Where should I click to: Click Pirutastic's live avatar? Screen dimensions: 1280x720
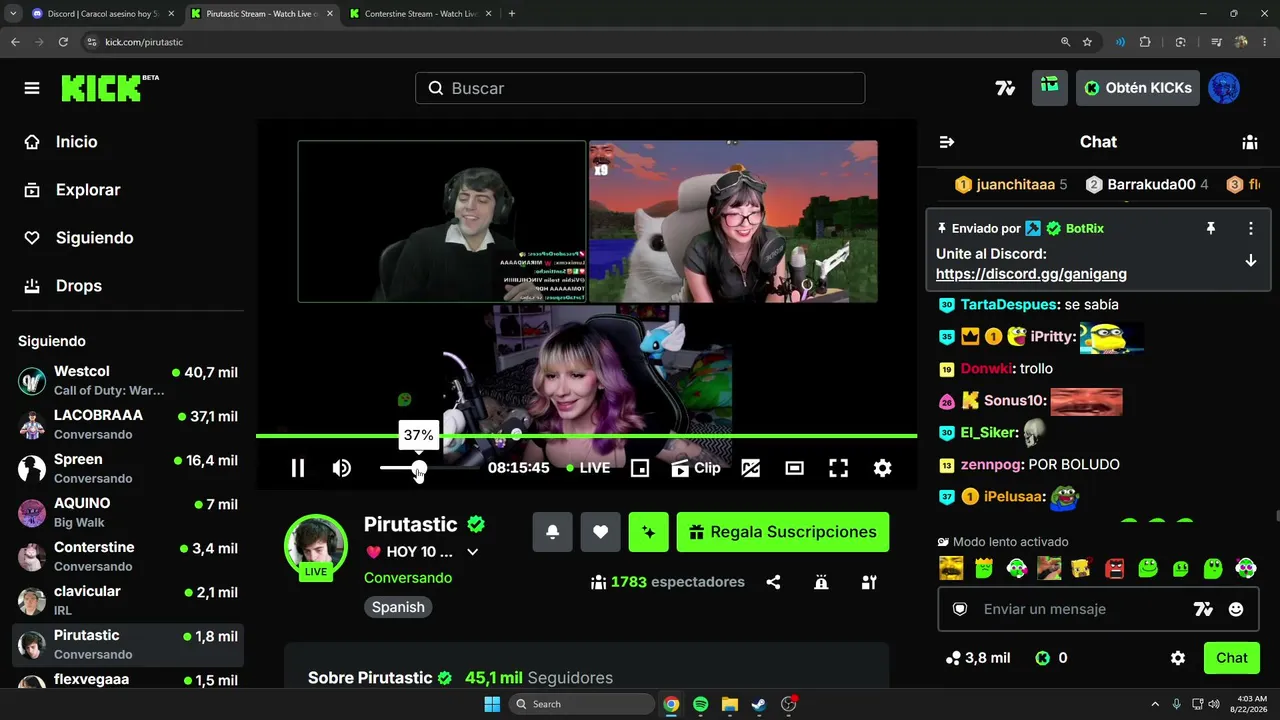click(316, 546)
